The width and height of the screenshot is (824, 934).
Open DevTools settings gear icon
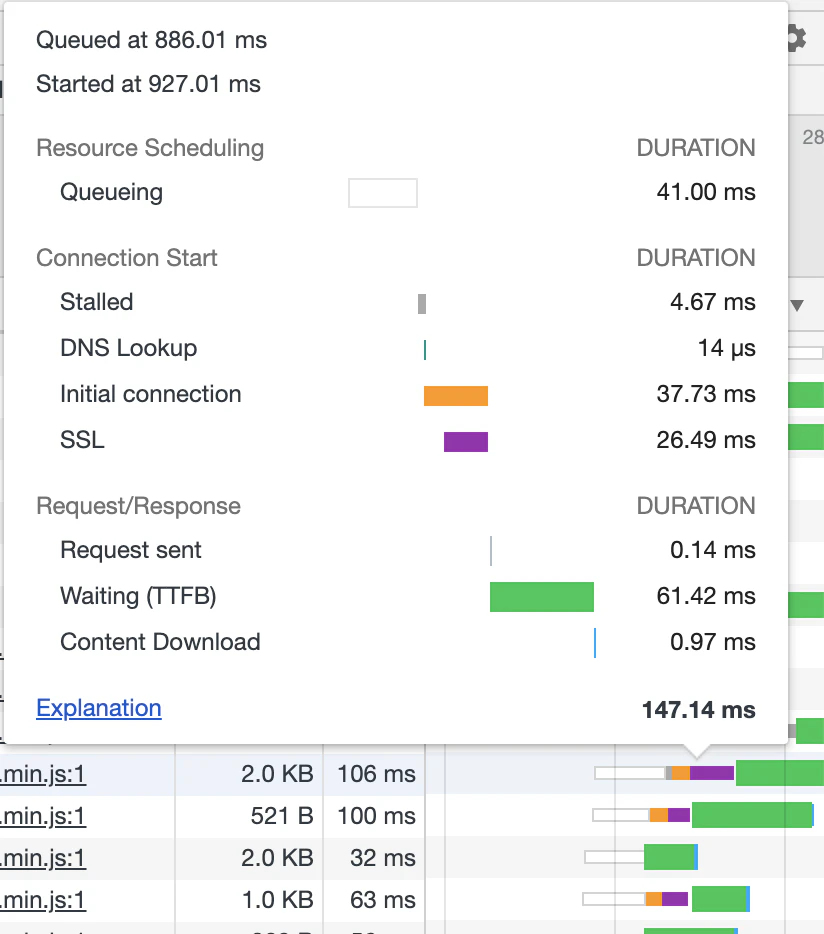797,39
